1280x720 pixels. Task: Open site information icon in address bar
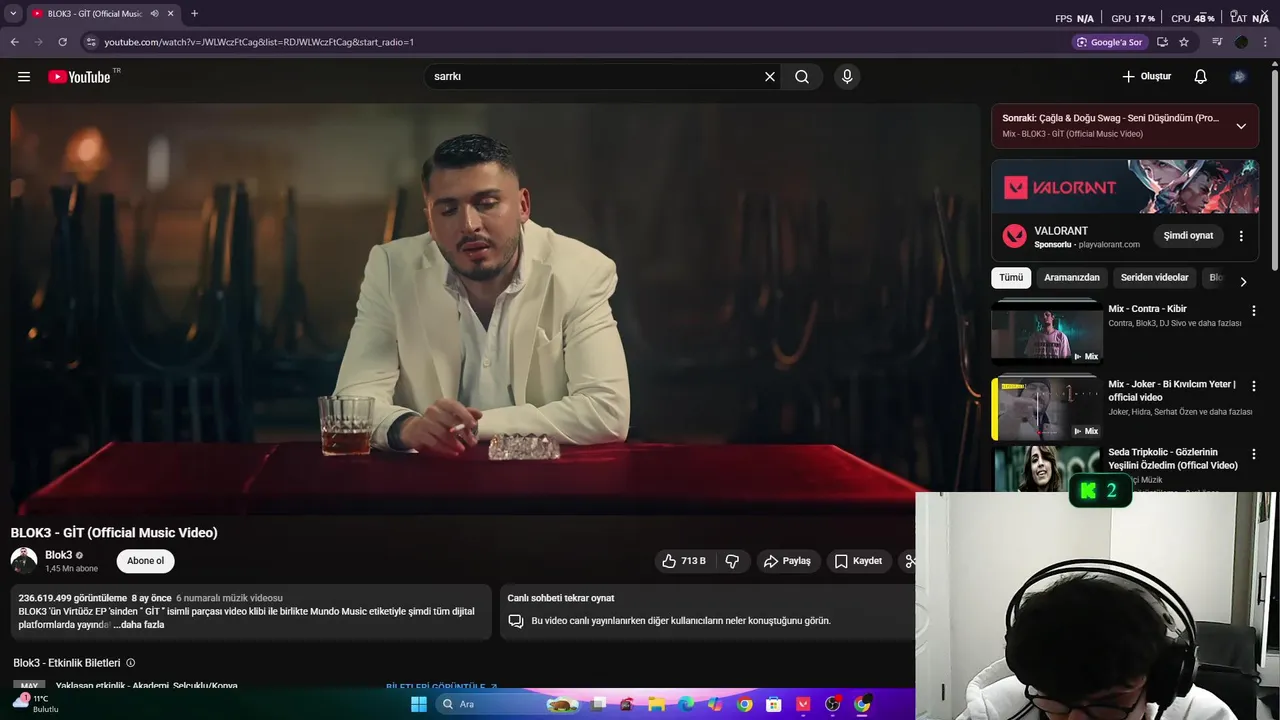point(91,42)
